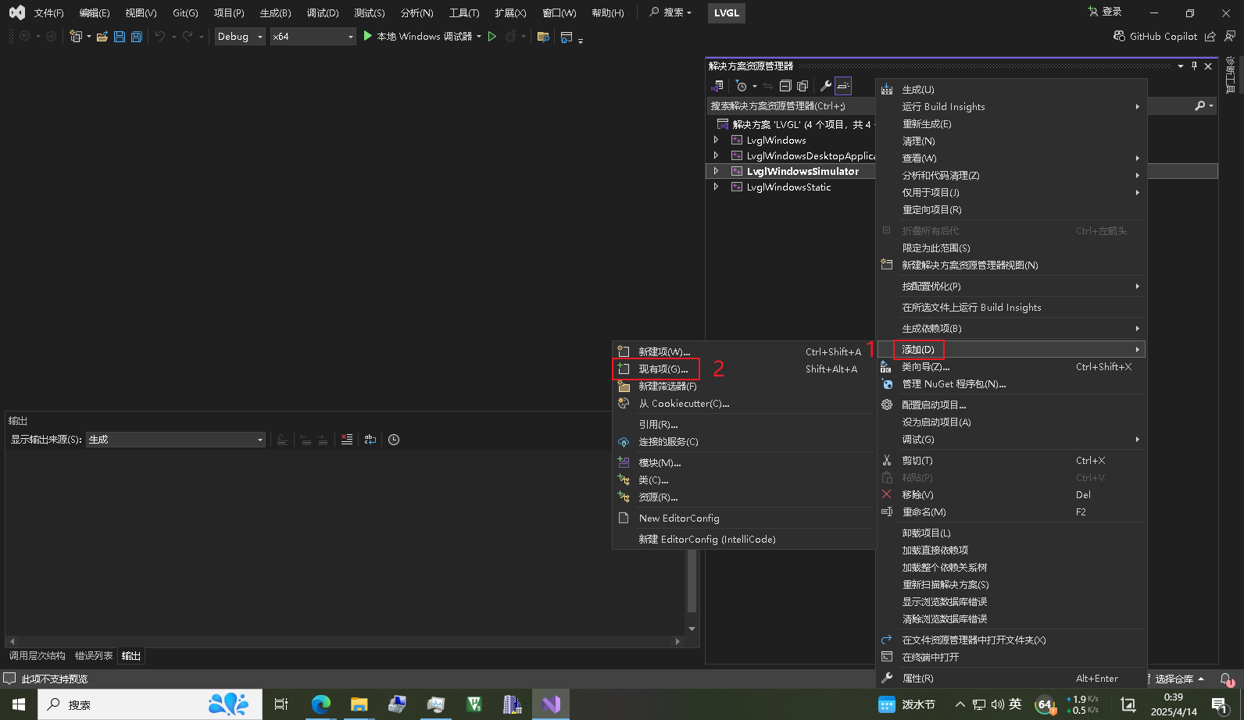Select 解决方案 'LVGL' root node
Viewport: 1244px width, 720px height.
point(803,125)
